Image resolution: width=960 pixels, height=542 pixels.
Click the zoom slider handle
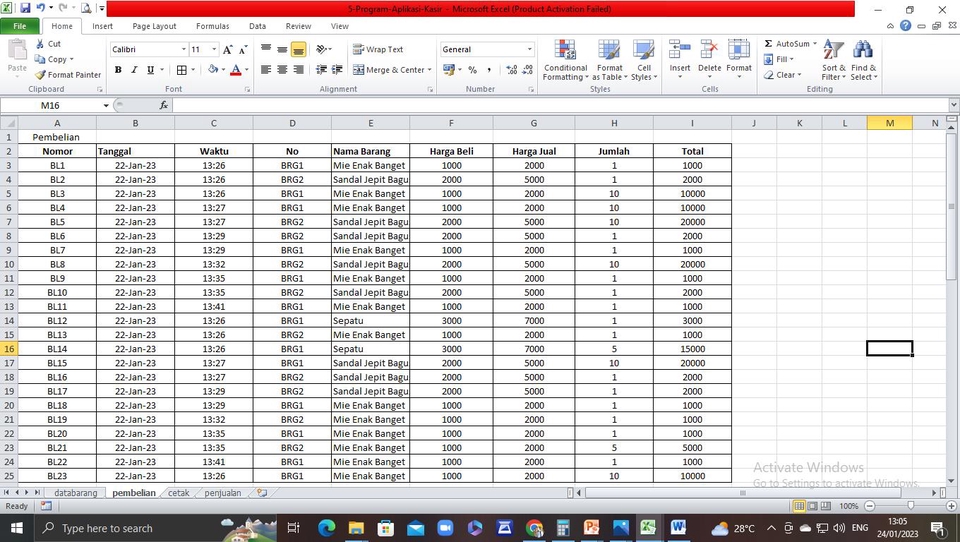(x=911, y=506)
